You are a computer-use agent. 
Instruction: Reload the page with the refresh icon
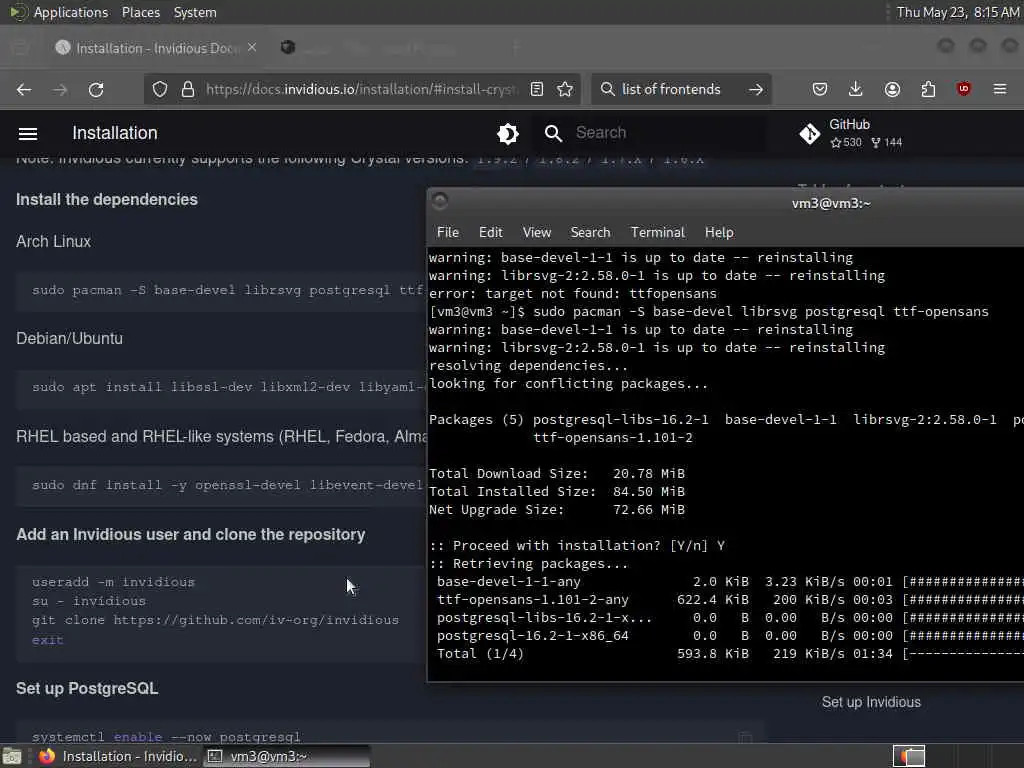[96, 89]
